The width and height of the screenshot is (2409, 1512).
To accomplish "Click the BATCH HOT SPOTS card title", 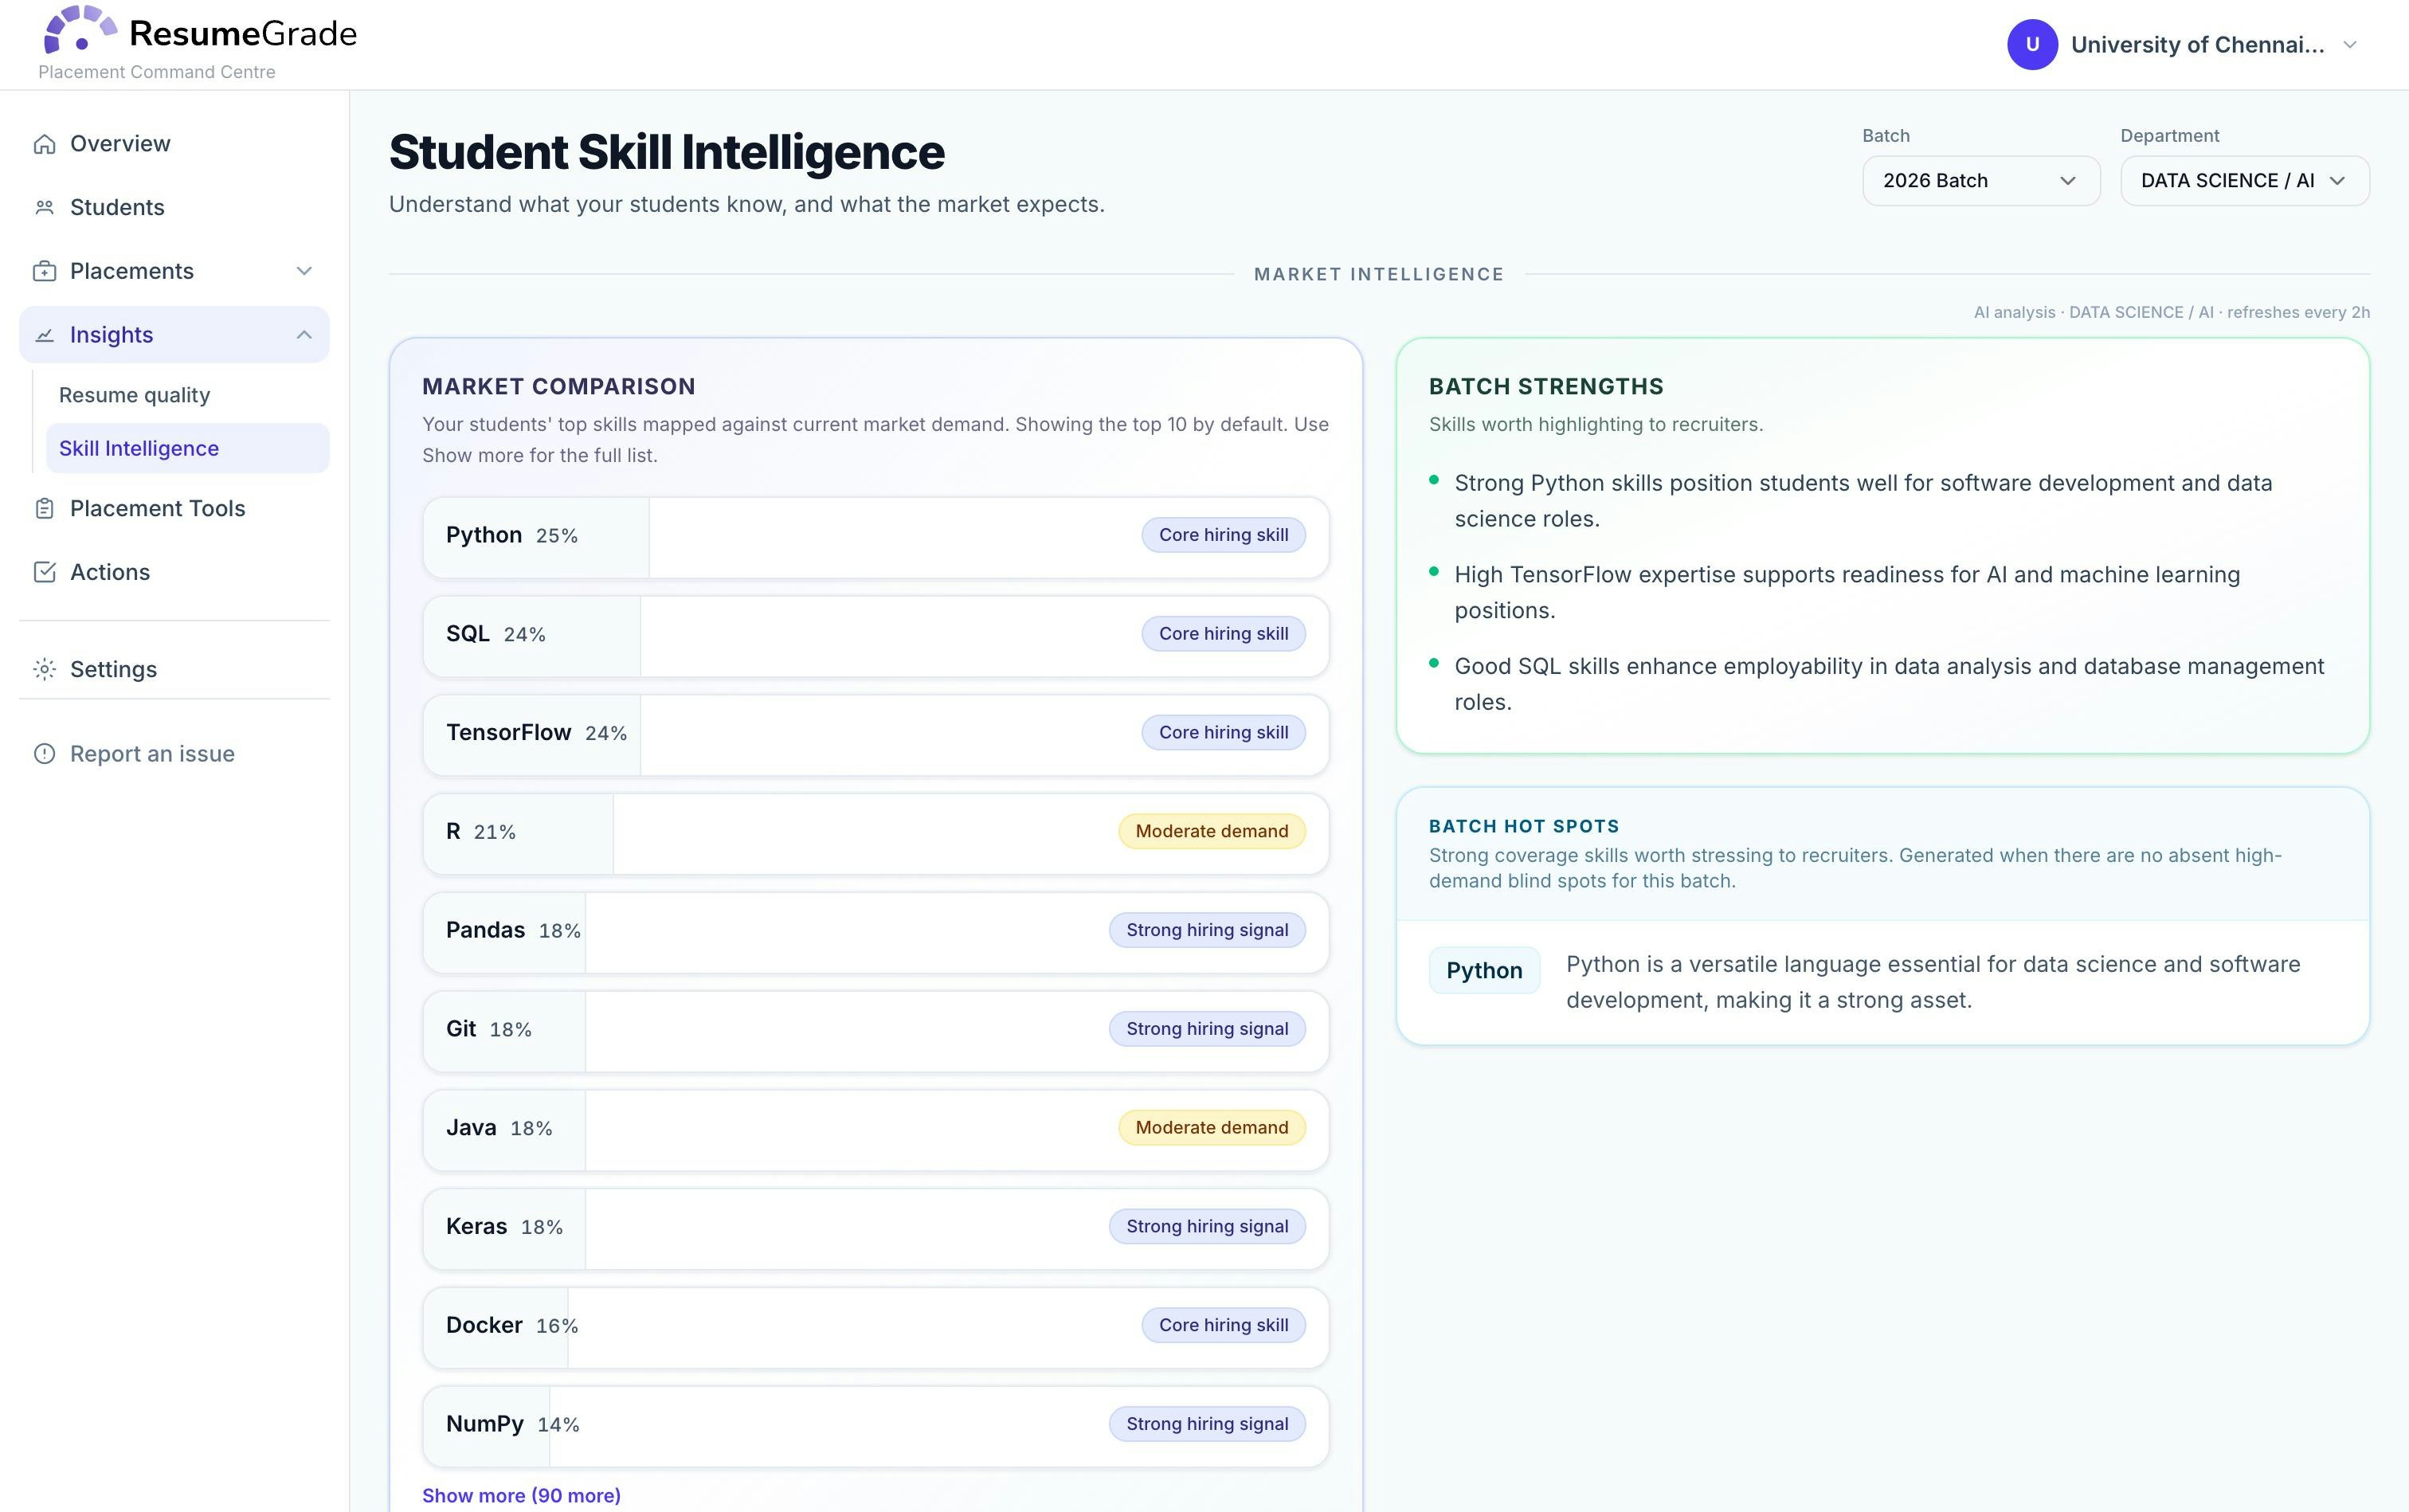I will [x=1524, y=827].
